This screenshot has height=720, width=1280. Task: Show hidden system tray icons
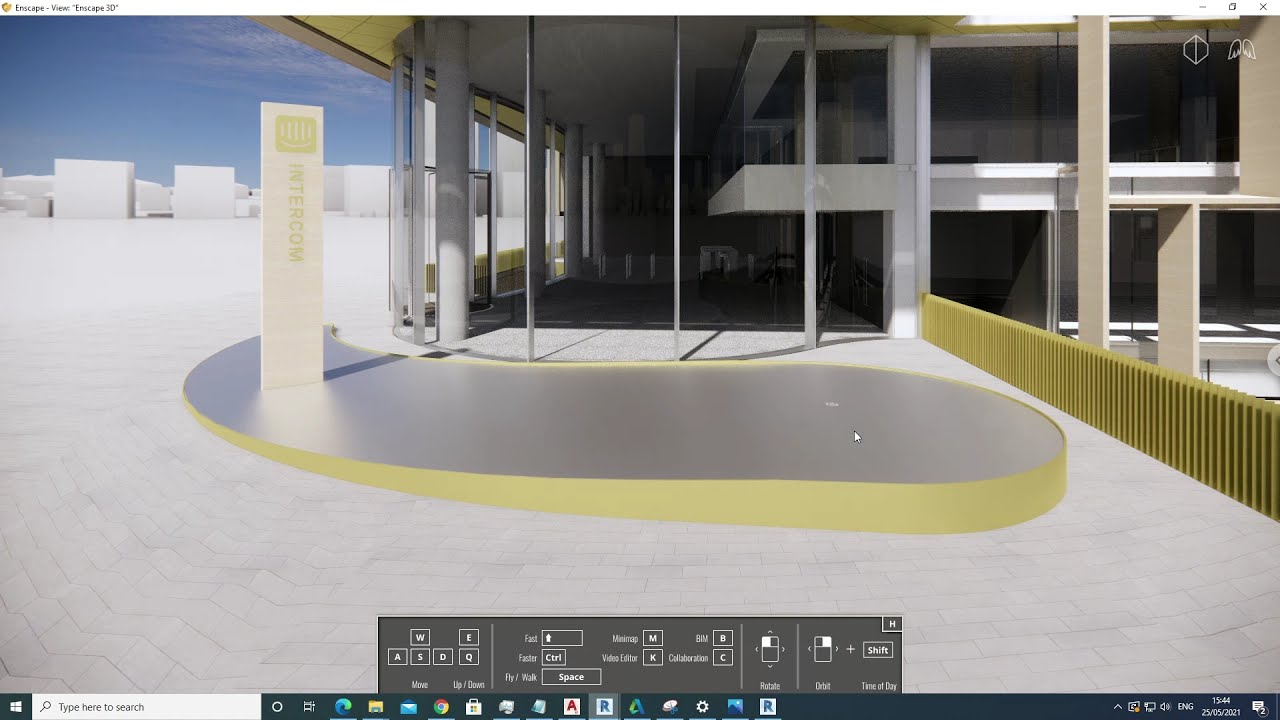click(x=1118, y=707)
